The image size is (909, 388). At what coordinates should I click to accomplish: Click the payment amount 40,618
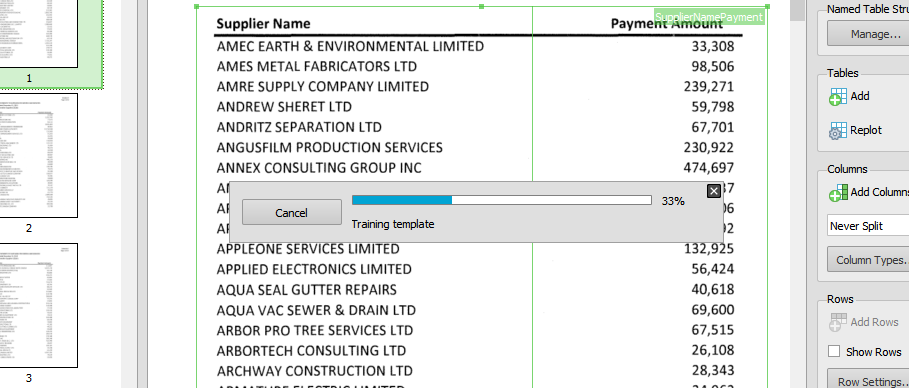[x=712, y=289]
